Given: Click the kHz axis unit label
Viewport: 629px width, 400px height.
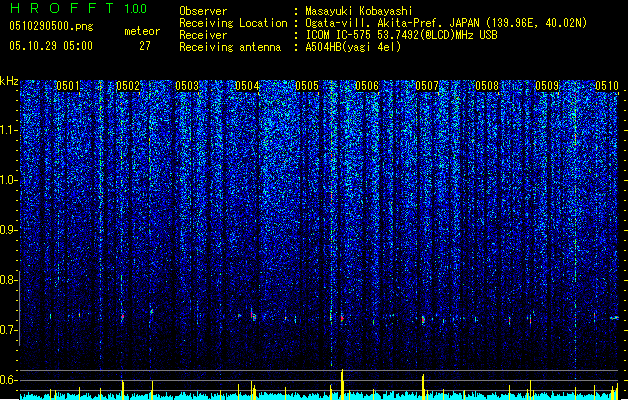Looking at the screenshot, I should (9, 81).
